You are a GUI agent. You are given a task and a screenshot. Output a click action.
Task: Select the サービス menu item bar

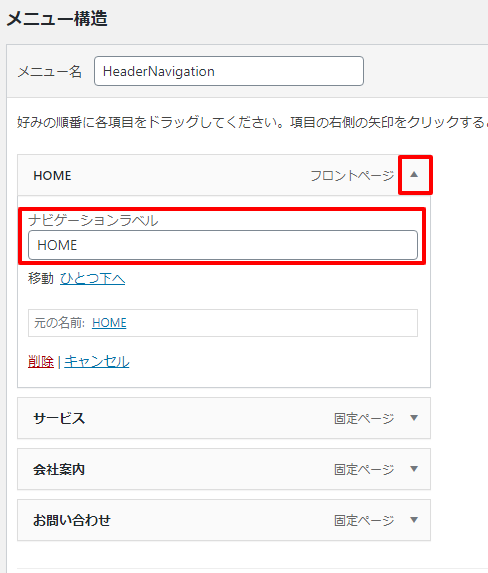pos(224,418)
